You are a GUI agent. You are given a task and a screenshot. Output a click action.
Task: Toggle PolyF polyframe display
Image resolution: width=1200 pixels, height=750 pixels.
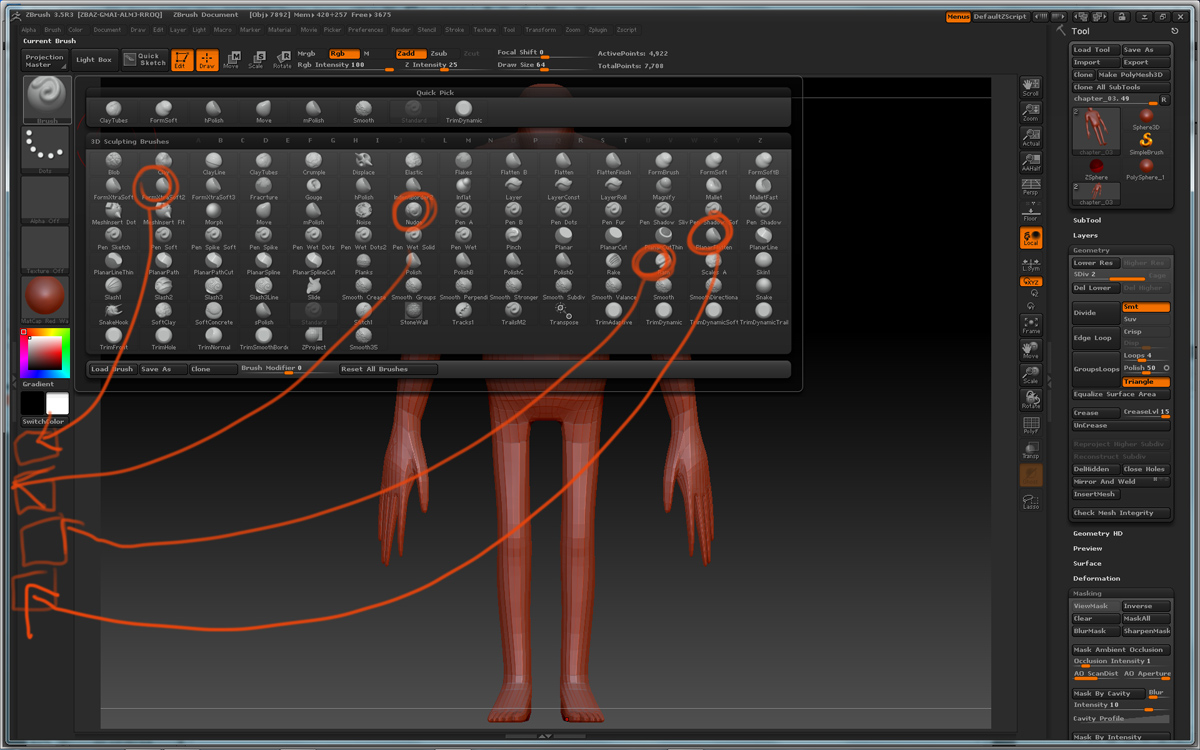(x=1030, y=425)
